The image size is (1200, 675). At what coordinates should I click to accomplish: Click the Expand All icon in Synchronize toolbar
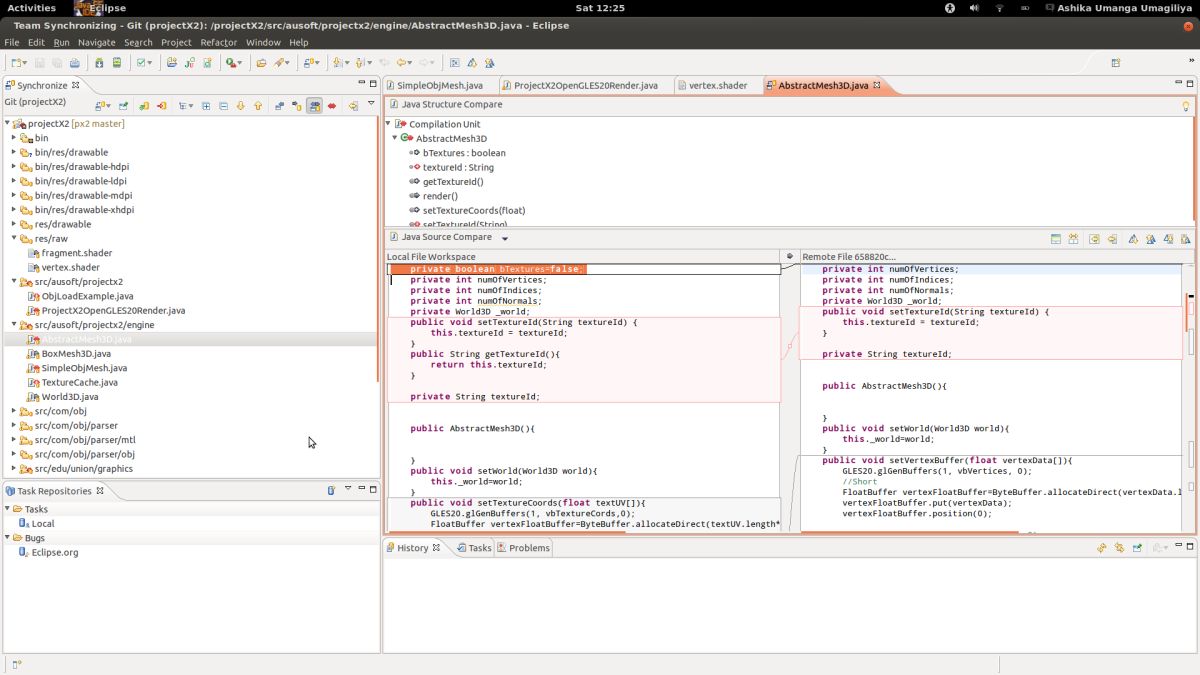(x=206, y=105)
